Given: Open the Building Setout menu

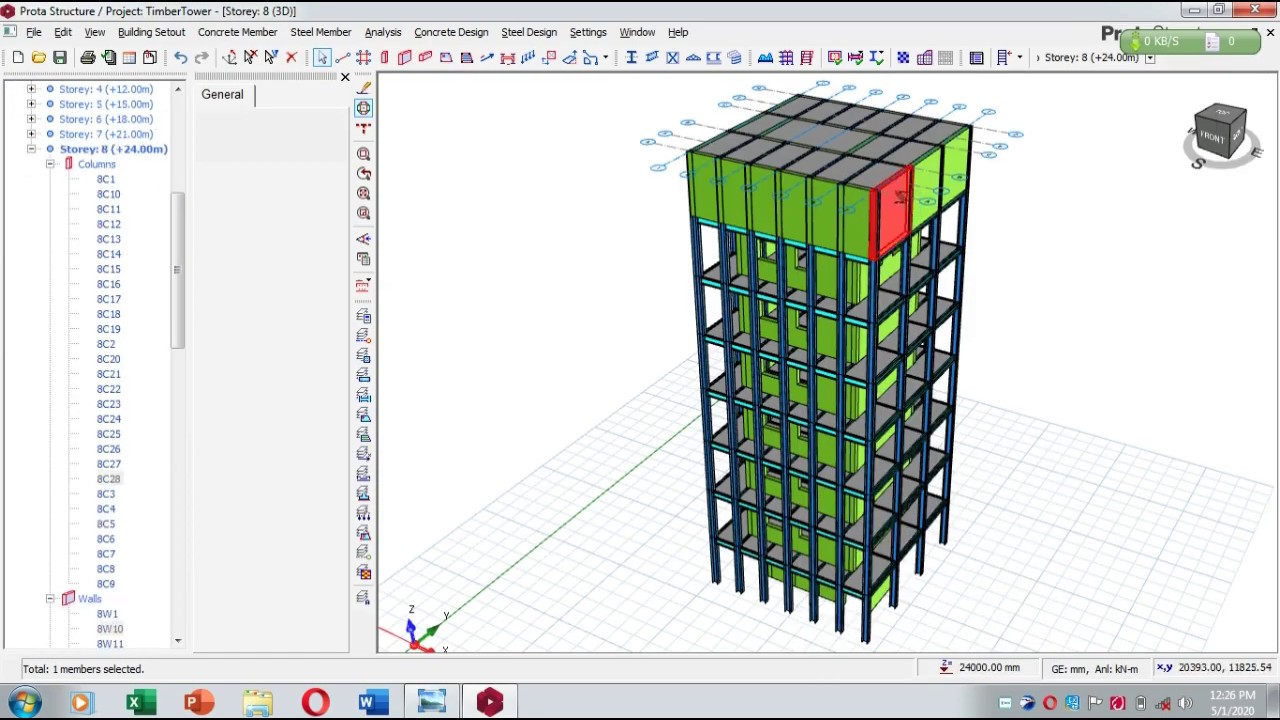Looking at the screenshot, I should click(x=151, y=32).
